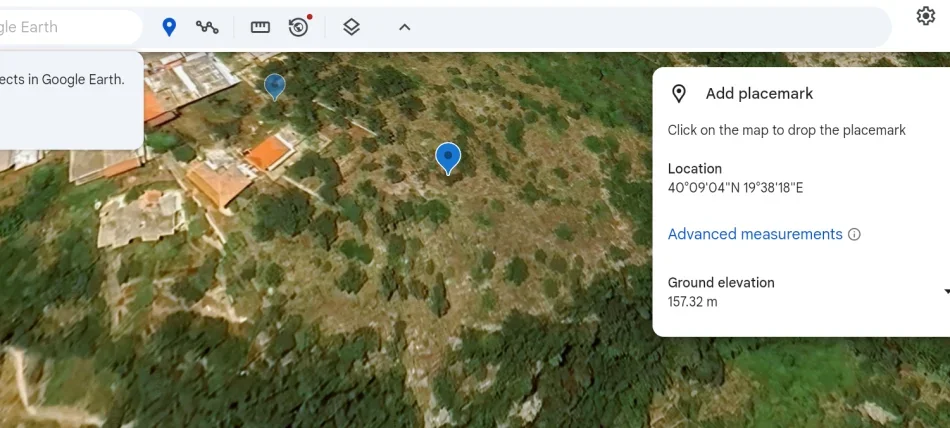This screenshot has width=950, height=428.
Task: Open the map layers stack icon
Action: (351, 27)
